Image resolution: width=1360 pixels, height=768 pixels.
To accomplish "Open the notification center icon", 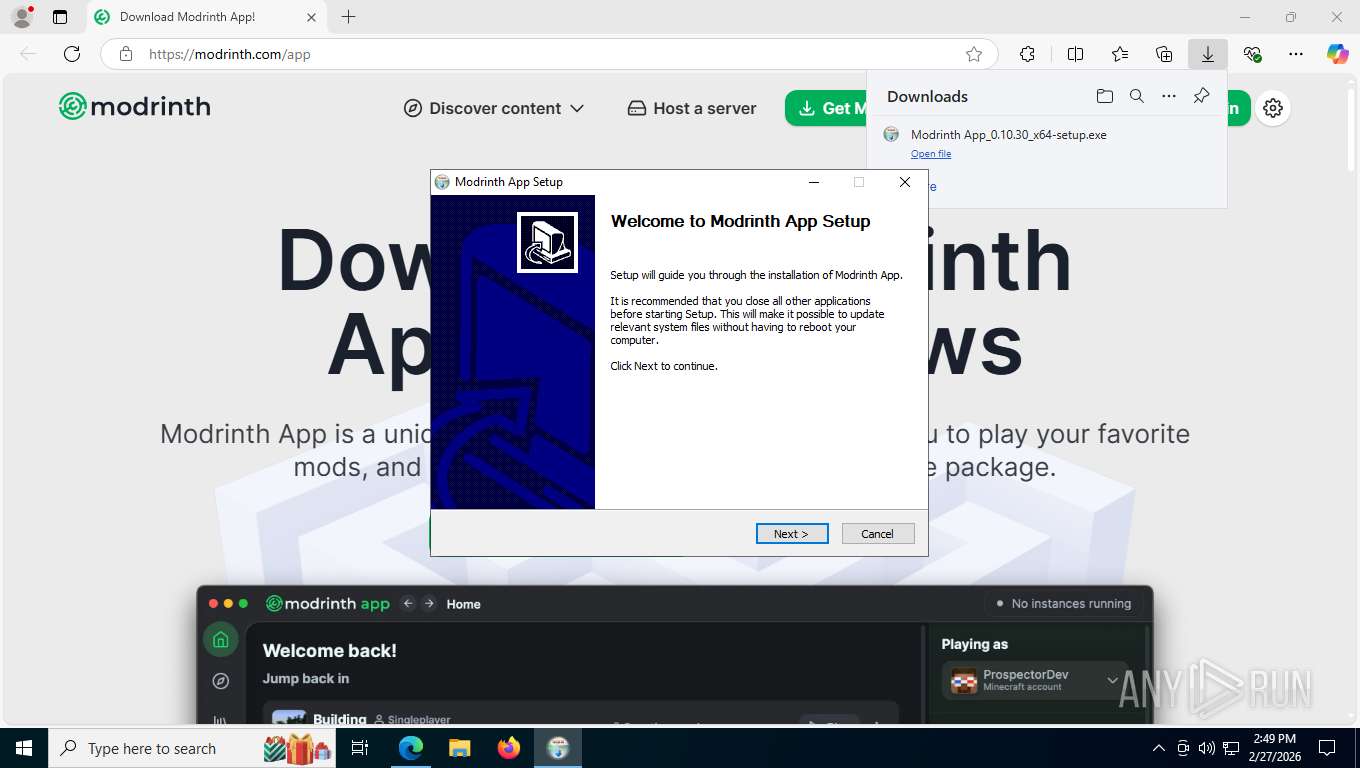I will click(1327, 748).
